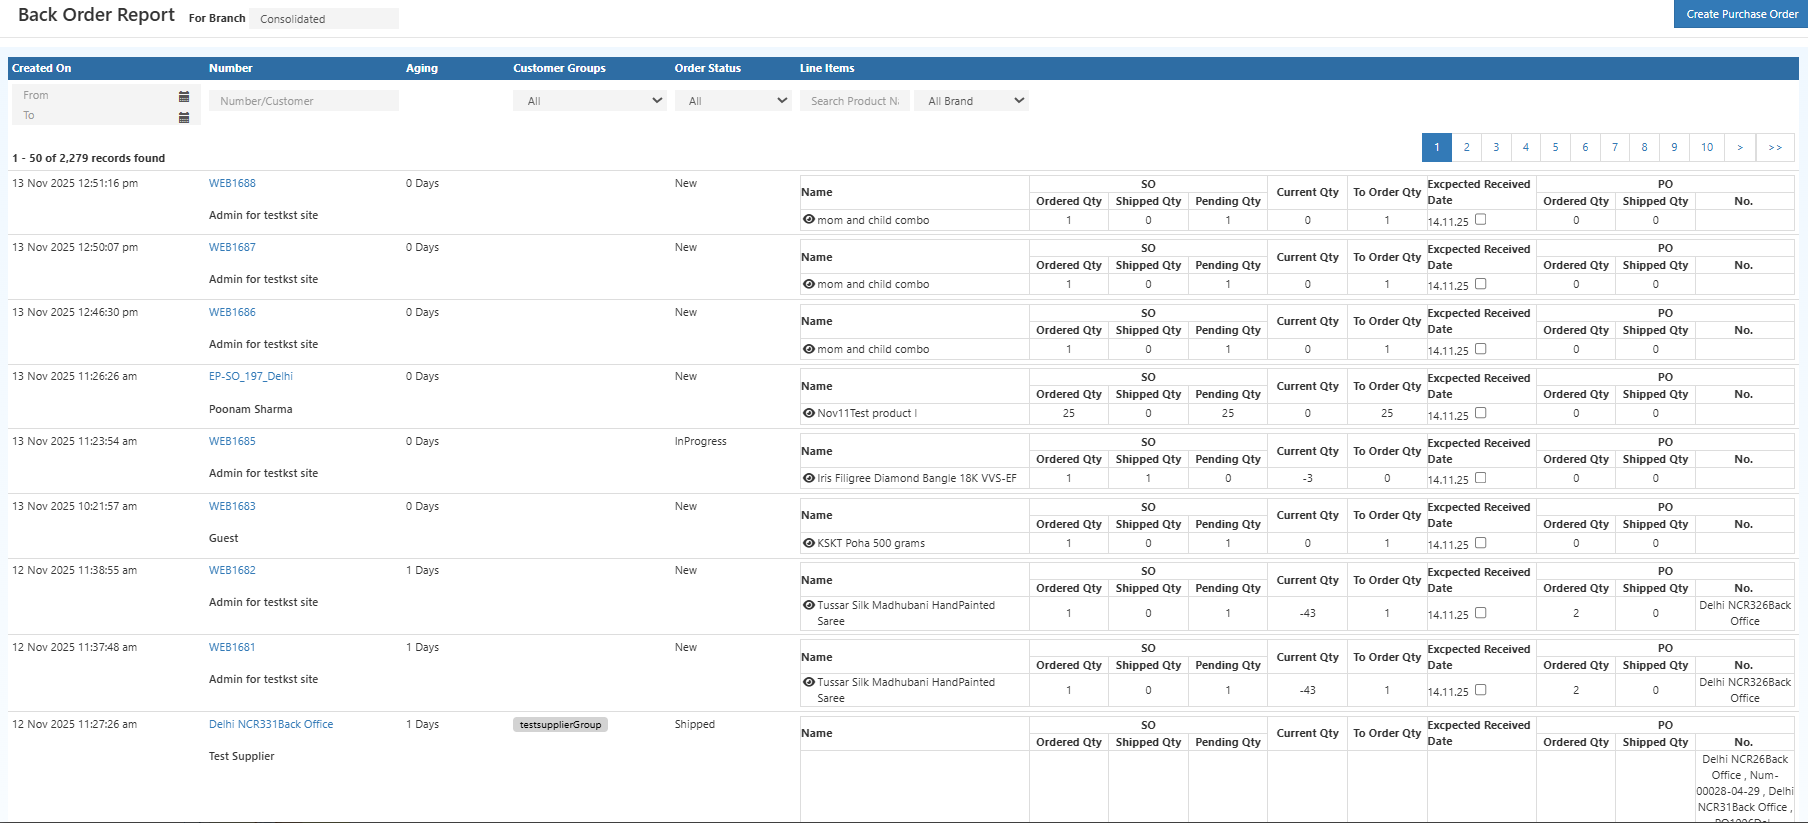Go to next page with single arrow
This screenshot has width=1808, height=823.
(x=1740, y=147)
